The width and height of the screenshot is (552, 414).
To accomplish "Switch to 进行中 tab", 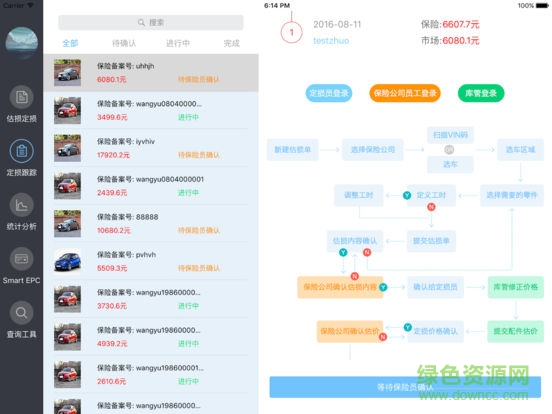I will (178, 43).
